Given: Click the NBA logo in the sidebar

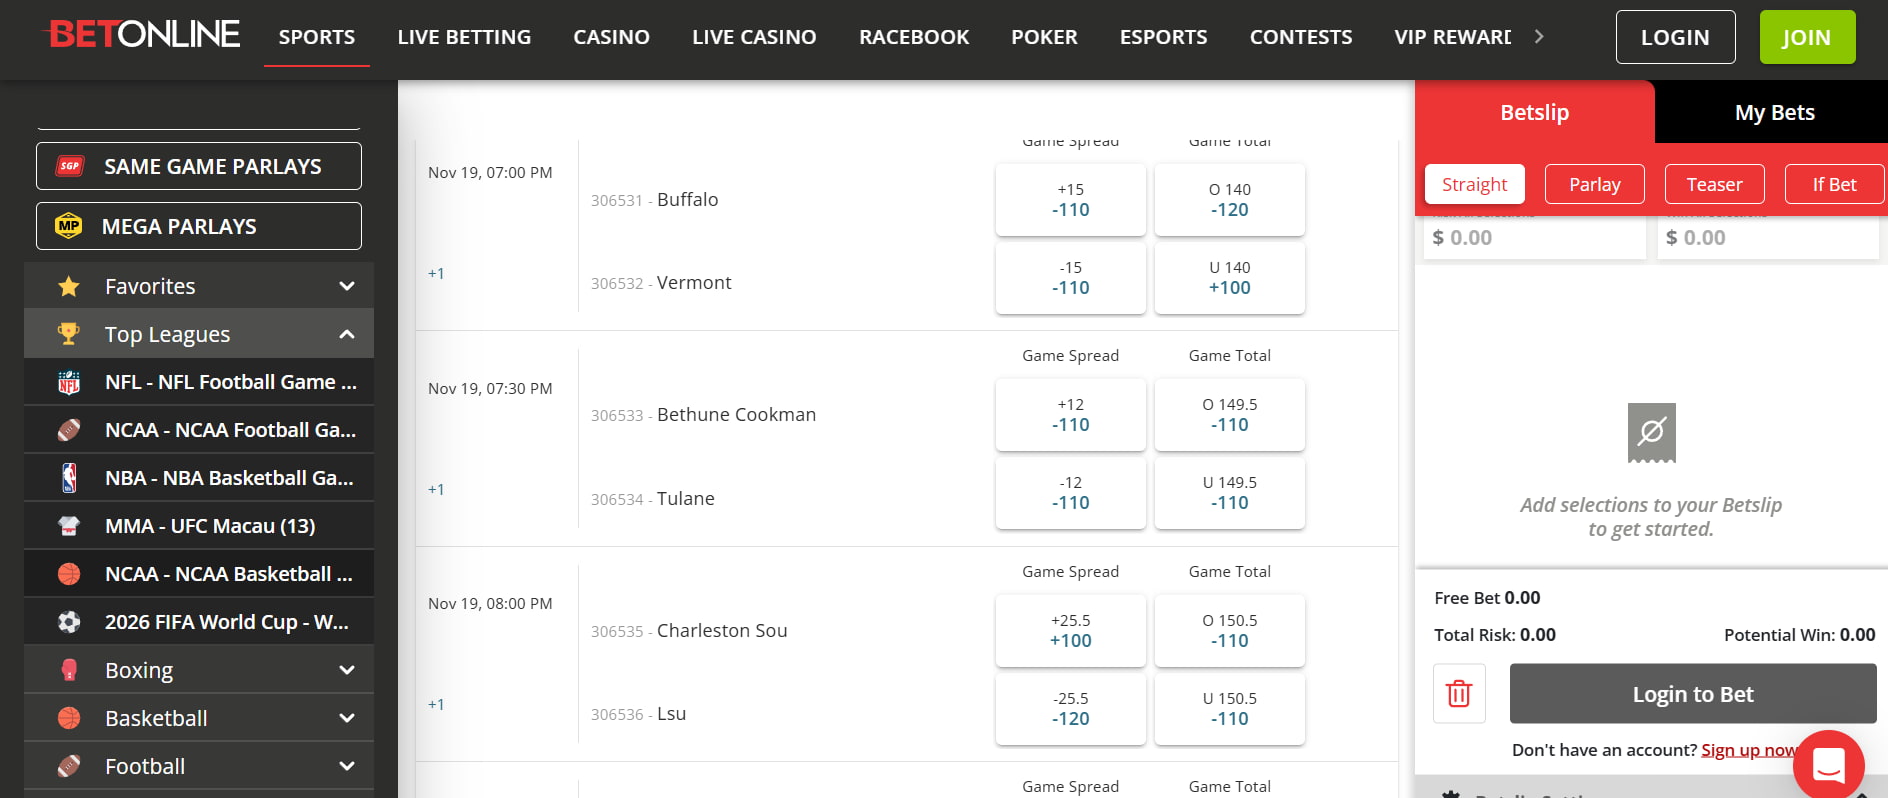Looking at the screenshot, I should pos(70,477).
